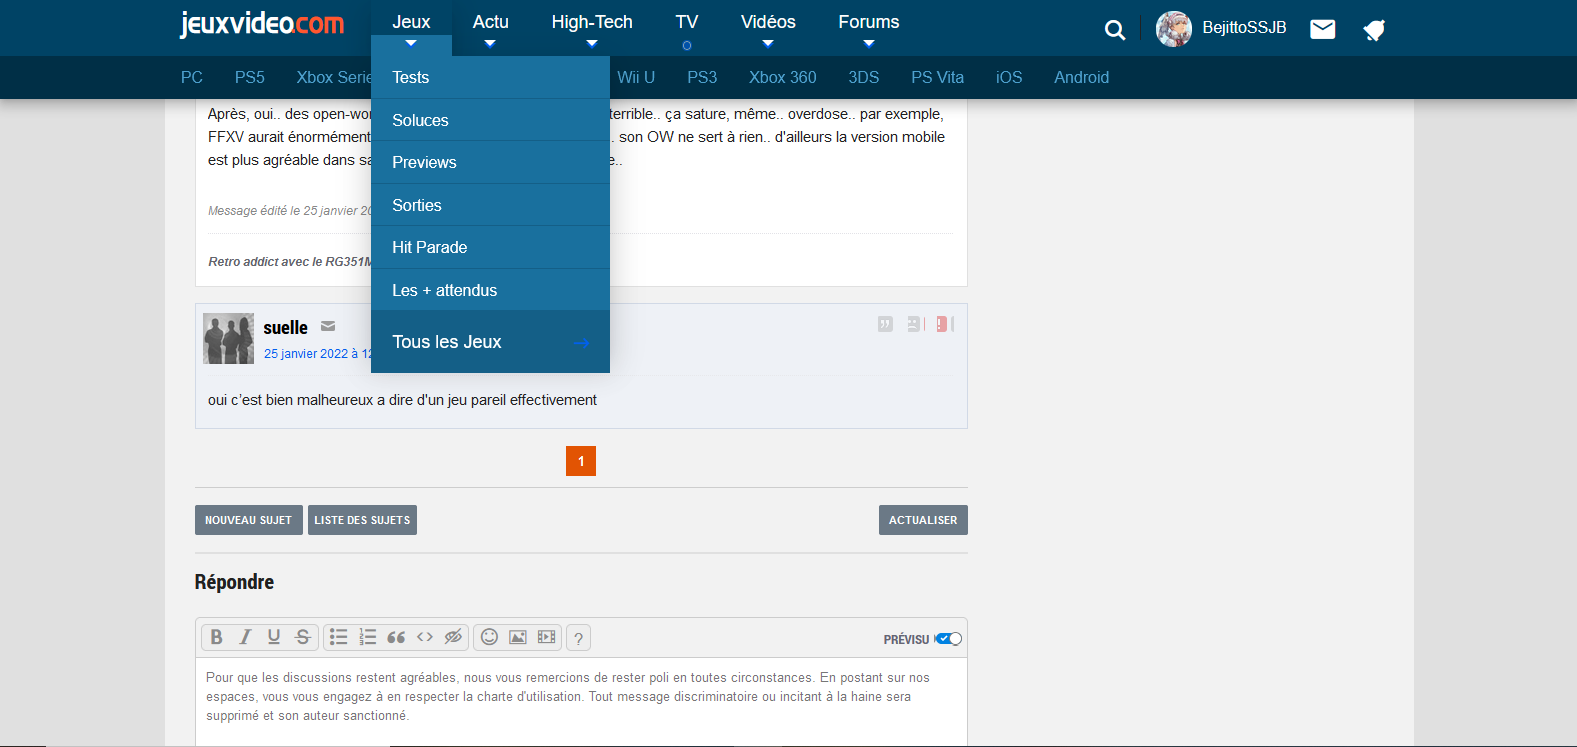The image size is (1577, 747).
Task: Open the BejittoSSJB username link
Action: 1244,28
